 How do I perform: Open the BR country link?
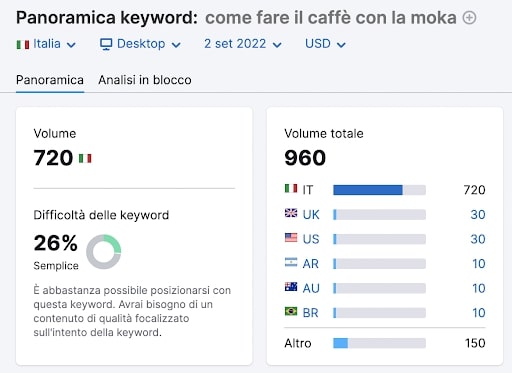pos(310,313)
